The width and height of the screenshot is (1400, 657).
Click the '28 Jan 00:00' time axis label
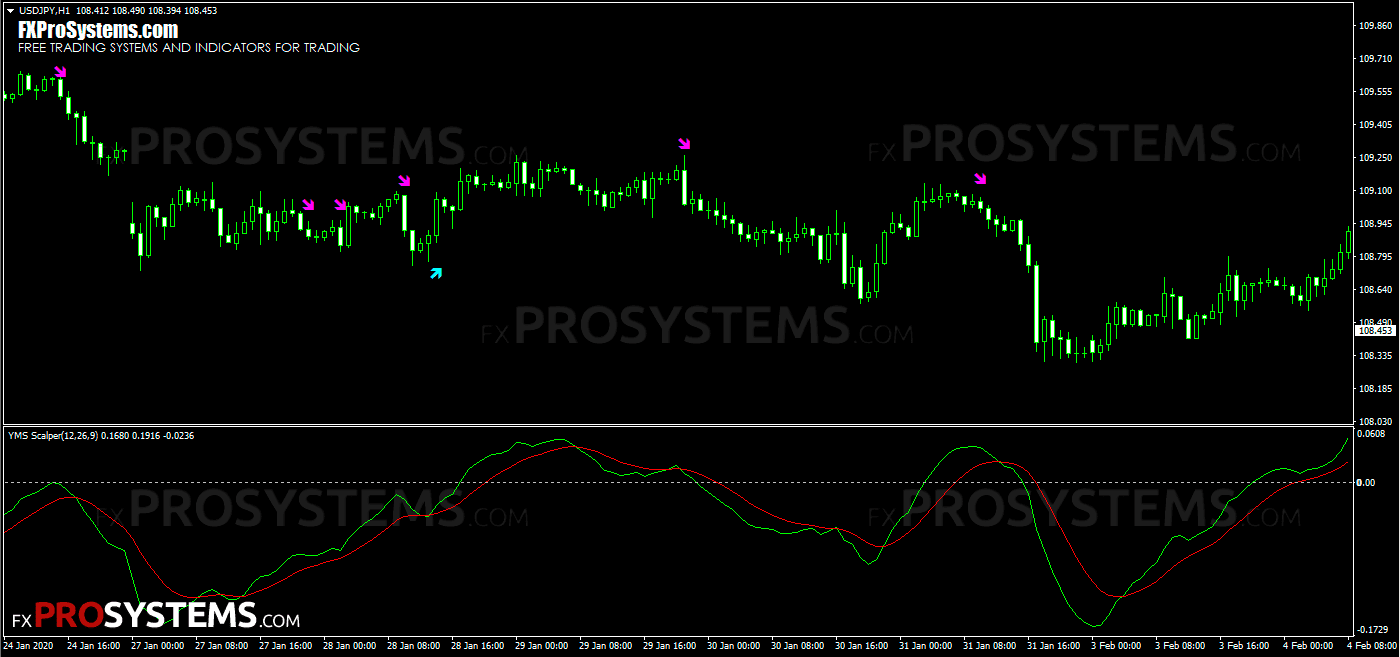pos(349,646)
